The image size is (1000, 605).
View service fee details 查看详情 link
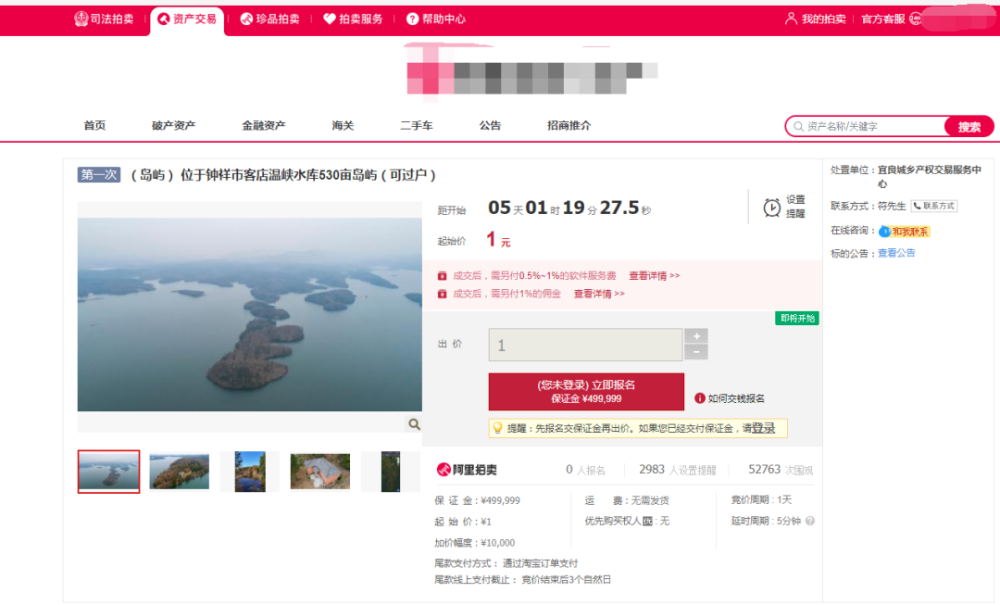[654, 275]
